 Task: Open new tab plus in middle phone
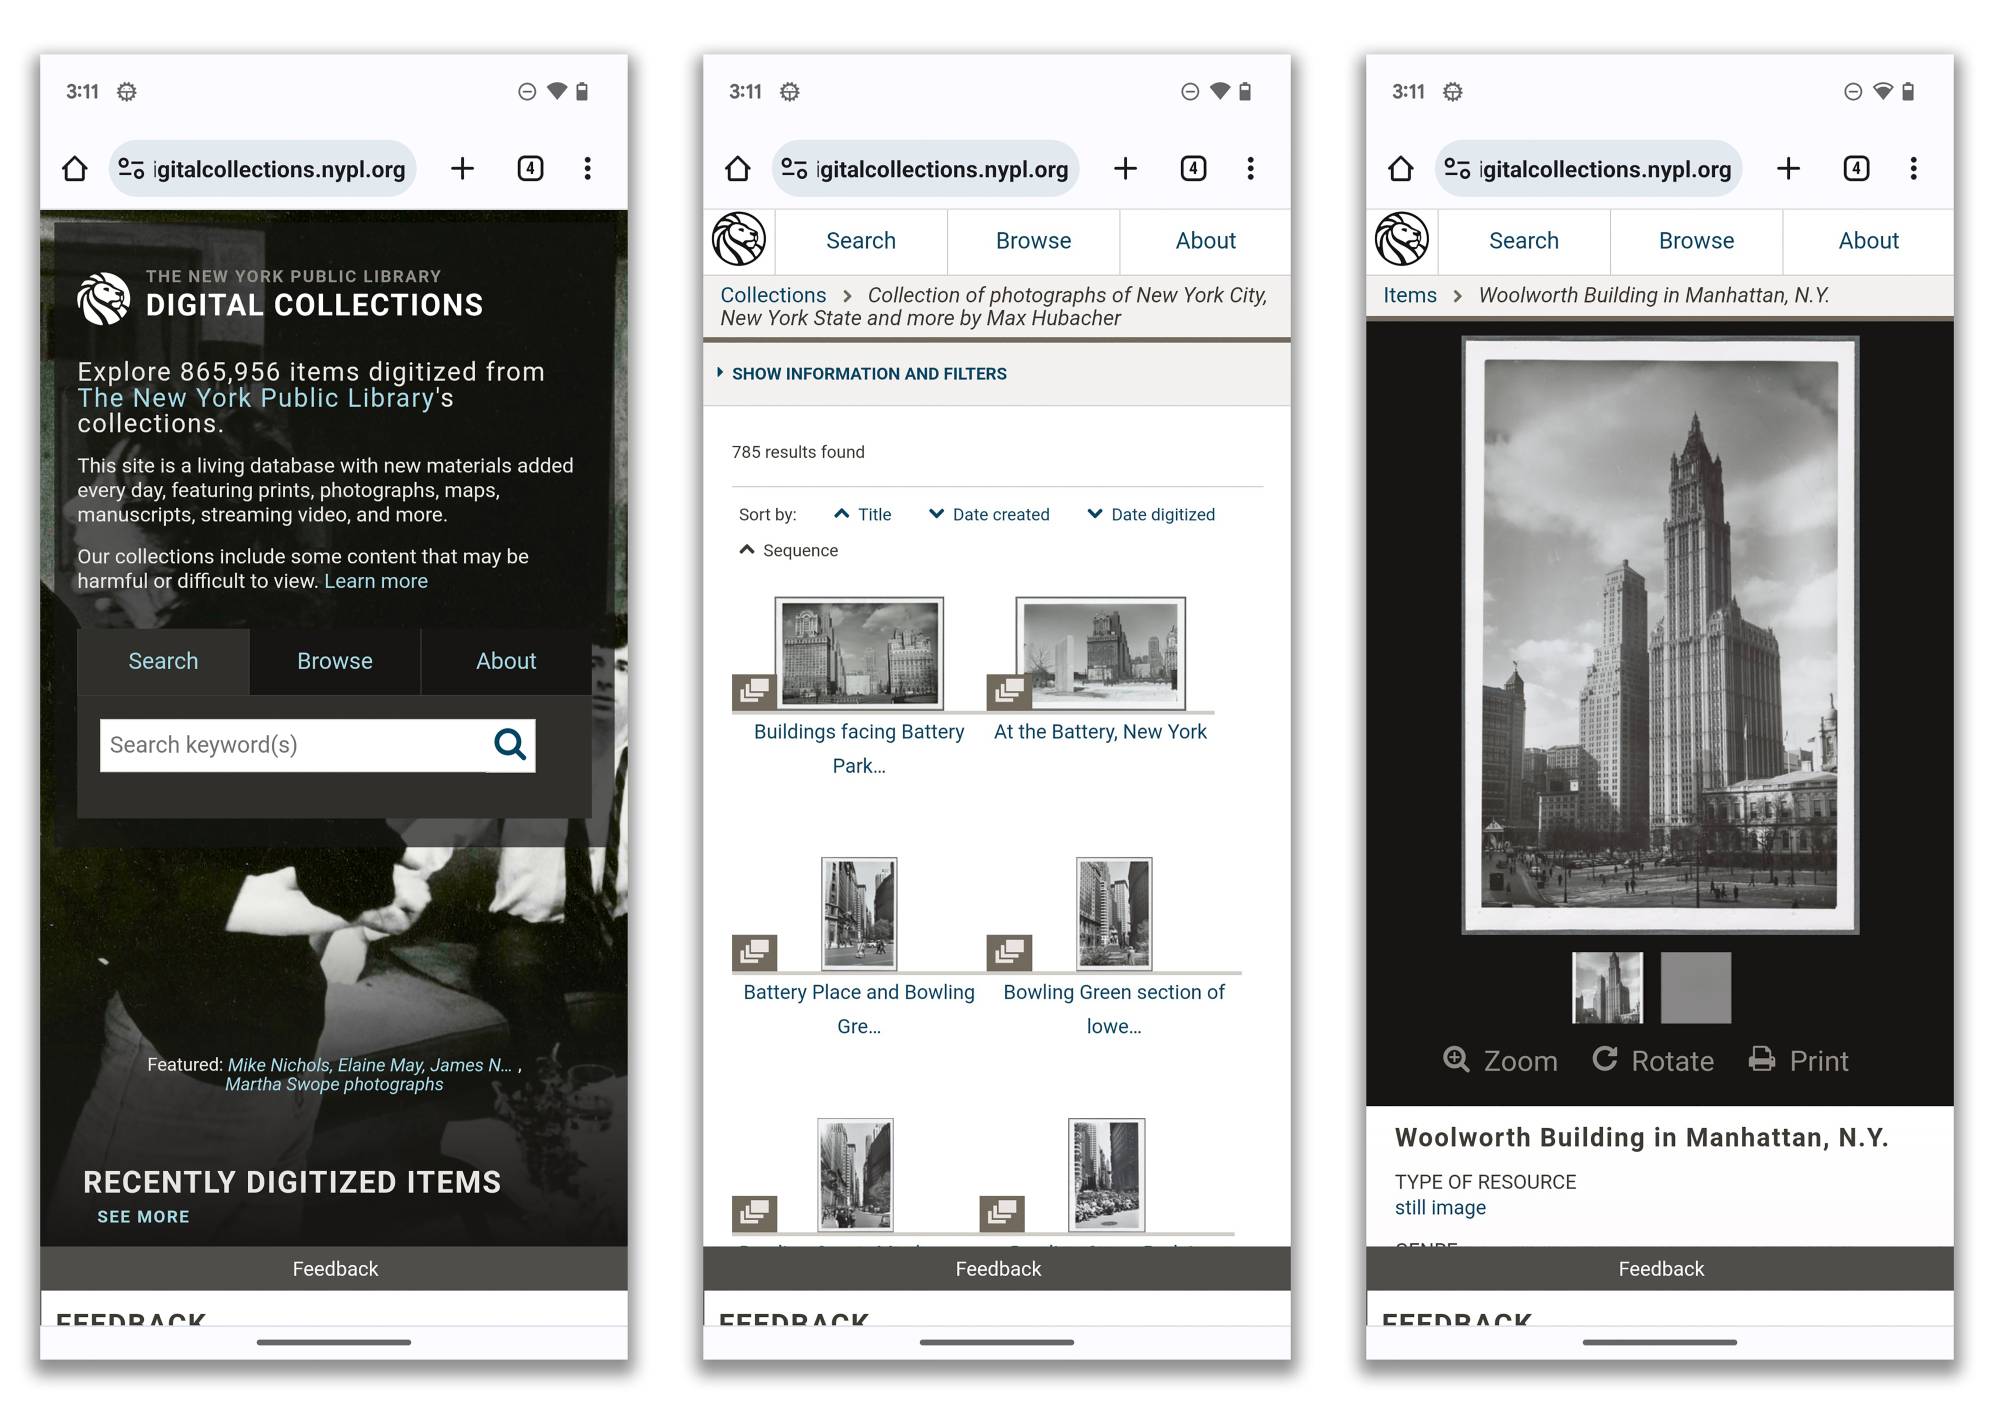coord(1125,168)
